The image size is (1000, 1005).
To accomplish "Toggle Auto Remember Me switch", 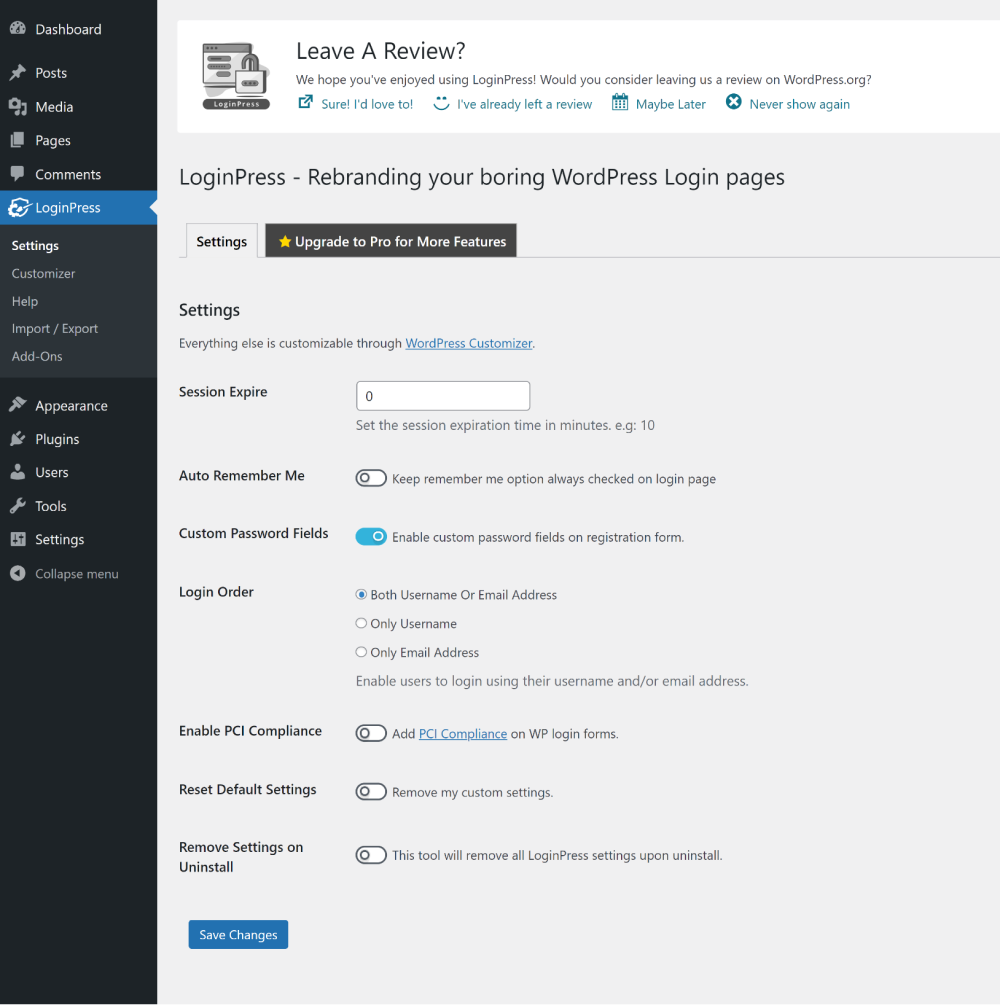I will coord(371,478).
